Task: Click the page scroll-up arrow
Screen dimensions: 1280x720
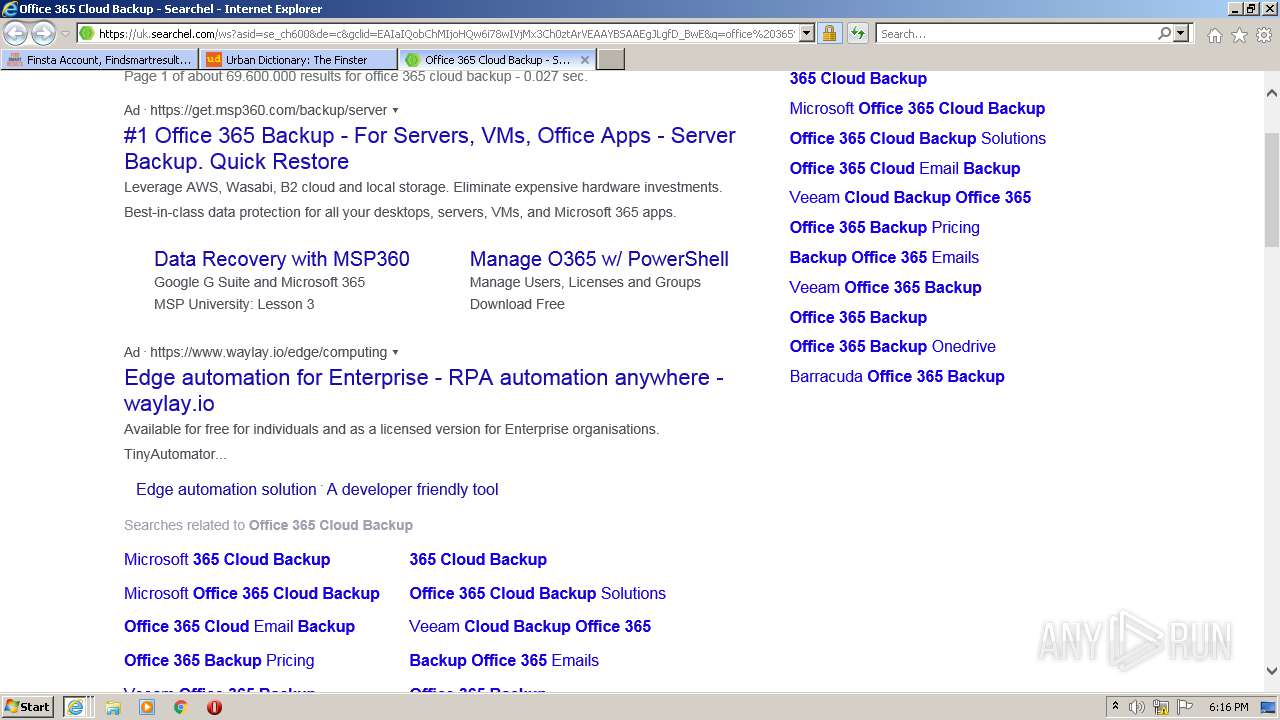Action: [x=1272, y=92]
